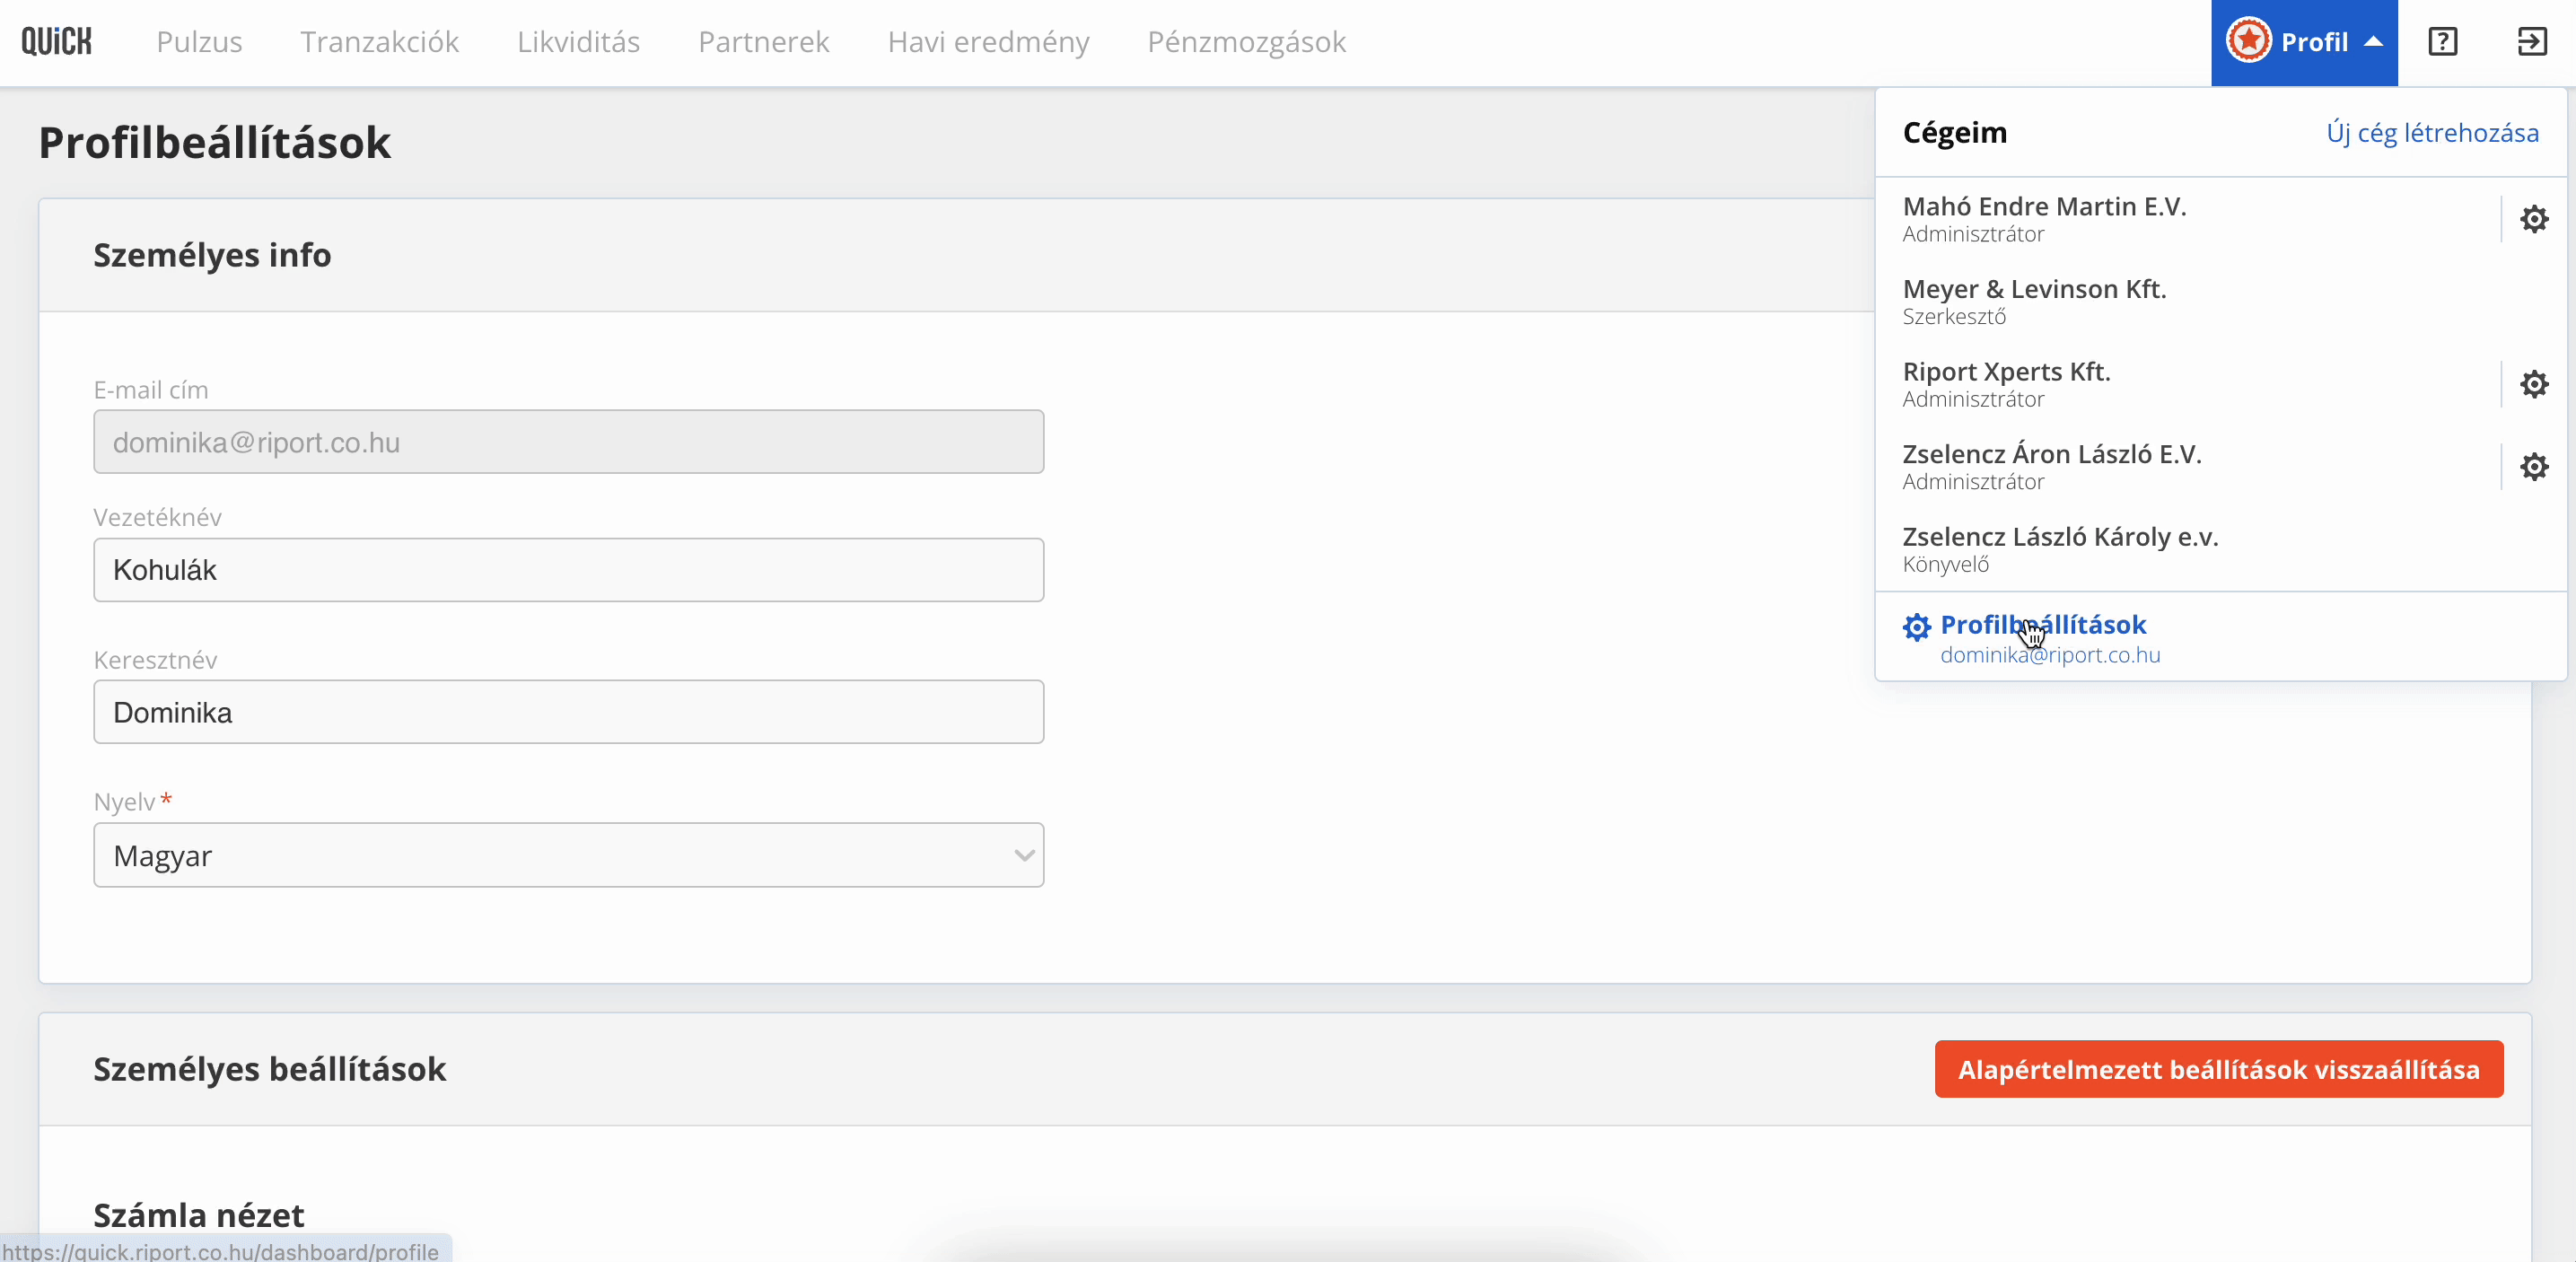Screen dimensions: 2576x1262
Task: Collapse the Profil dropdown menu
Action: [x=2304, y=43]
